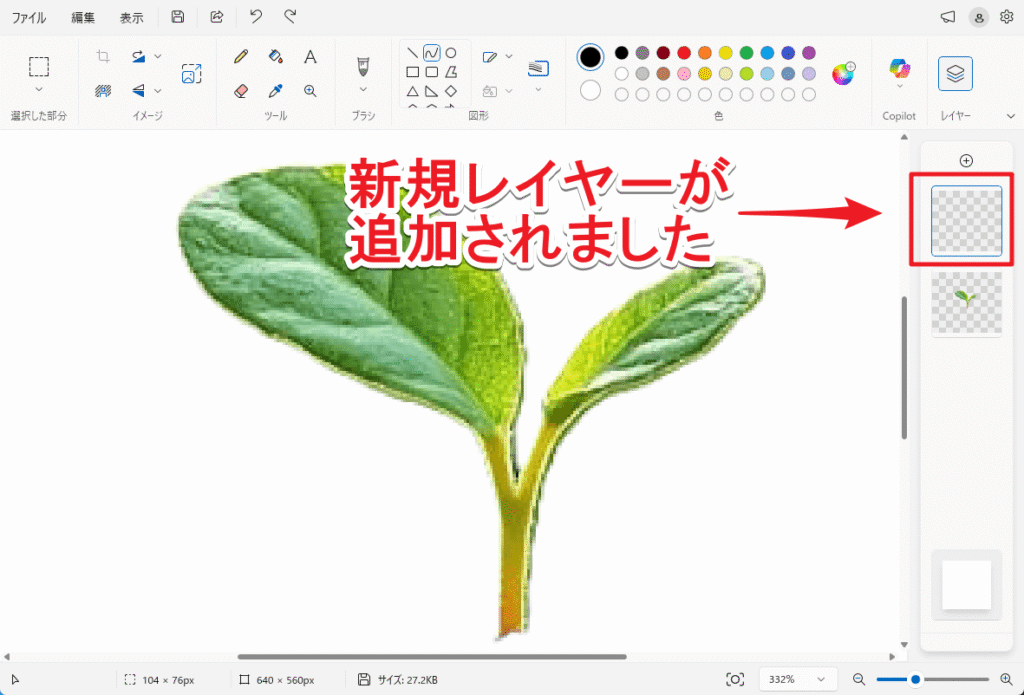Image resolution: width=1024 pixels, height=695 pixels.
Task: Open the Settings gear
Action: [x=1006, y=17]
